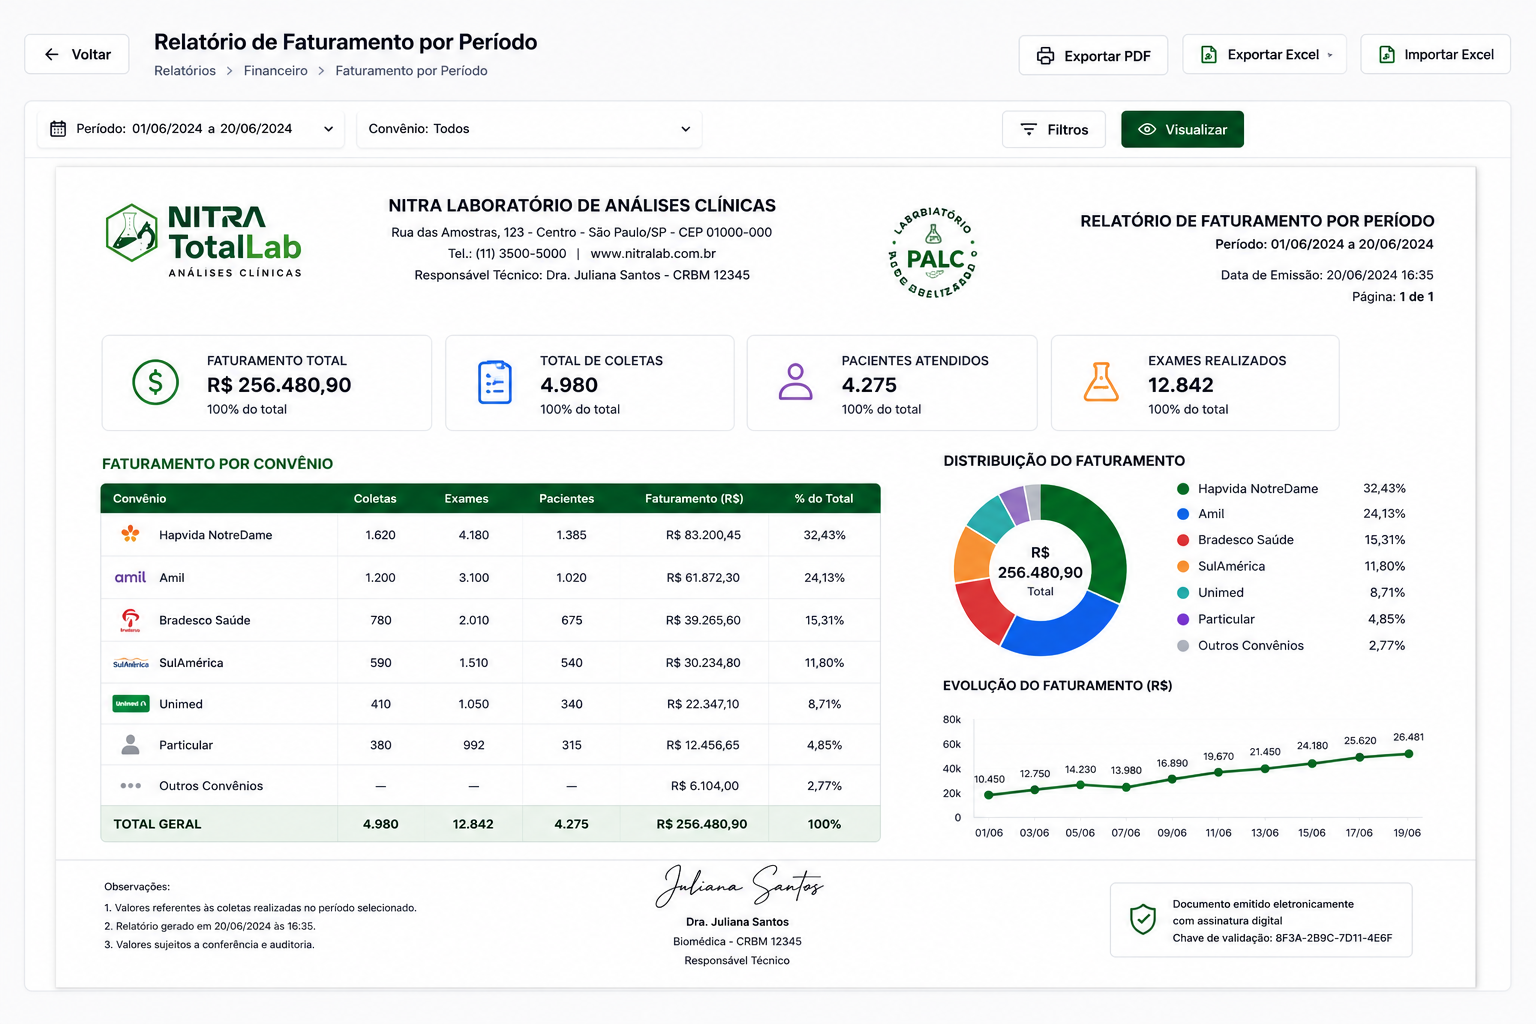Screen dimensions: 1536x1024
Task: Open the Período date range dropdown
Action: pos(191,129)
